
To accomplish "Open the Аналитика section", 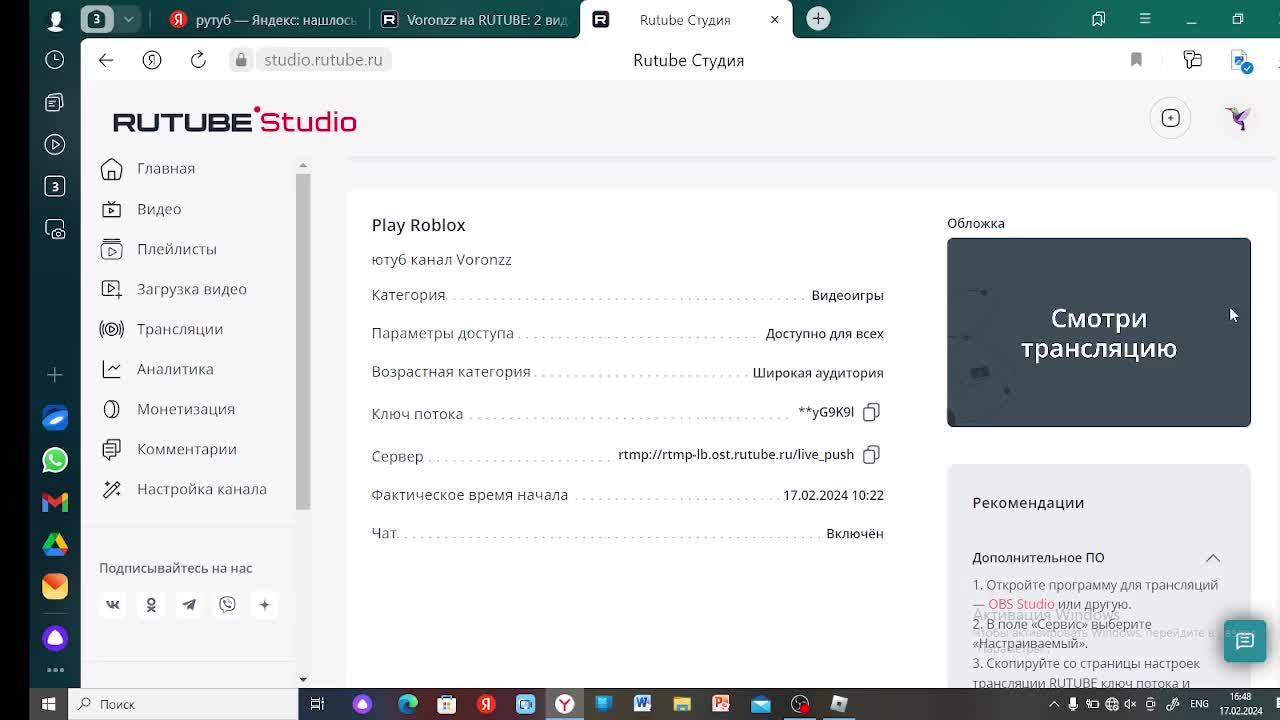I will (x=157, y=369).
